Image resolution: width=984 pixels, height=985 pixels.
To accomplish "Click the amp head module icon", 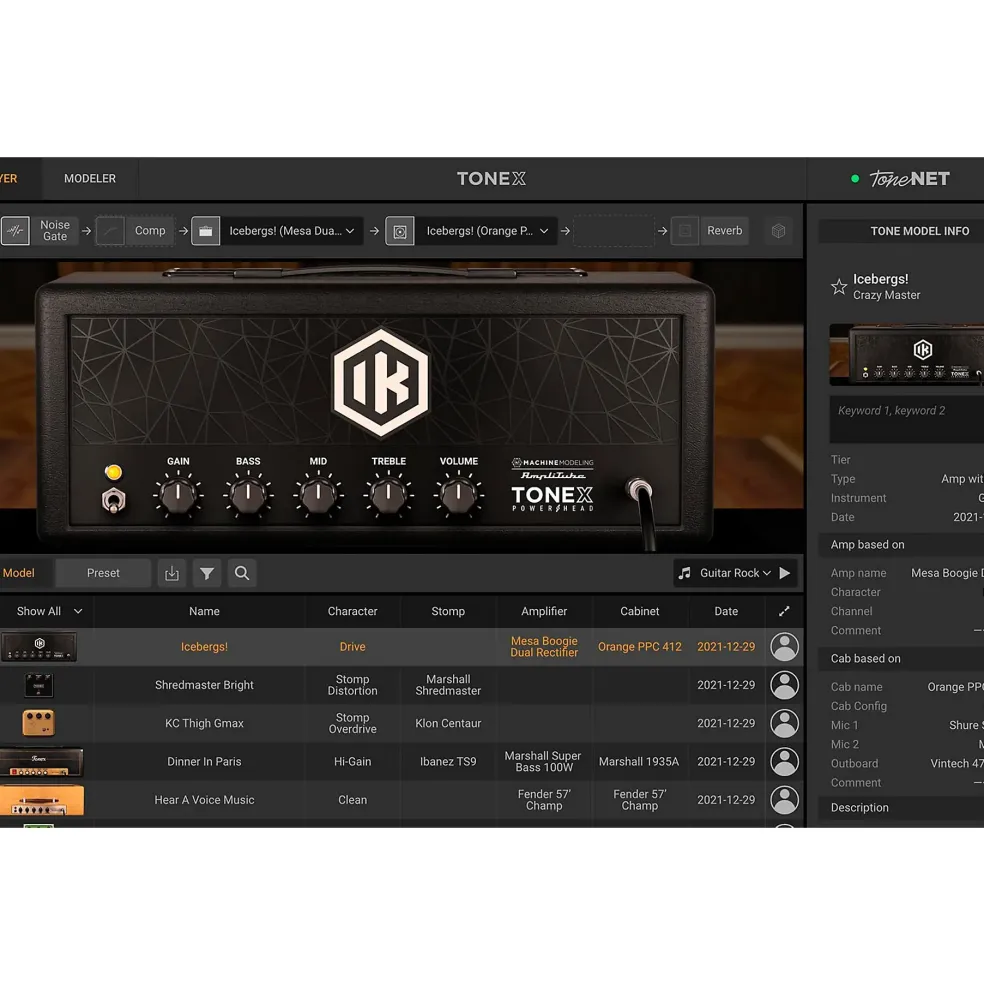I will (205, 231).
